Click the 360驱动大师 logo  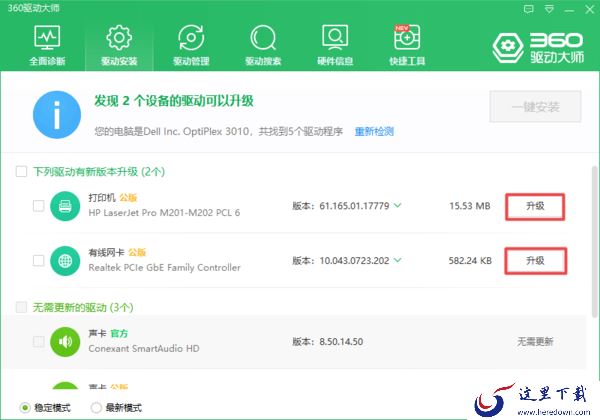[x=538, y=48]
